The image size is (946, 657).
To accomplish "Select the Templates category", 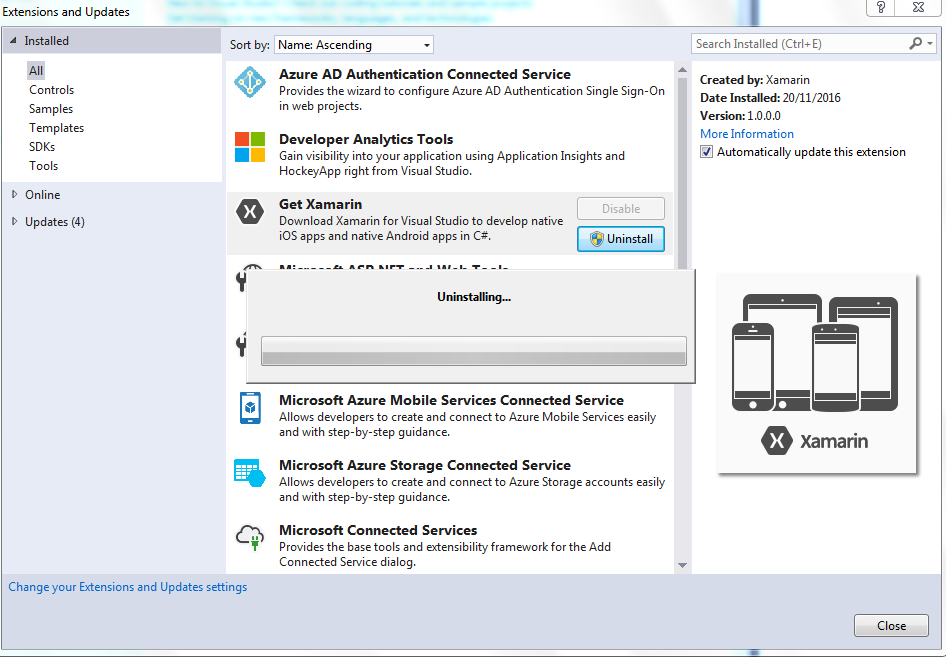I will click(56, 128).
